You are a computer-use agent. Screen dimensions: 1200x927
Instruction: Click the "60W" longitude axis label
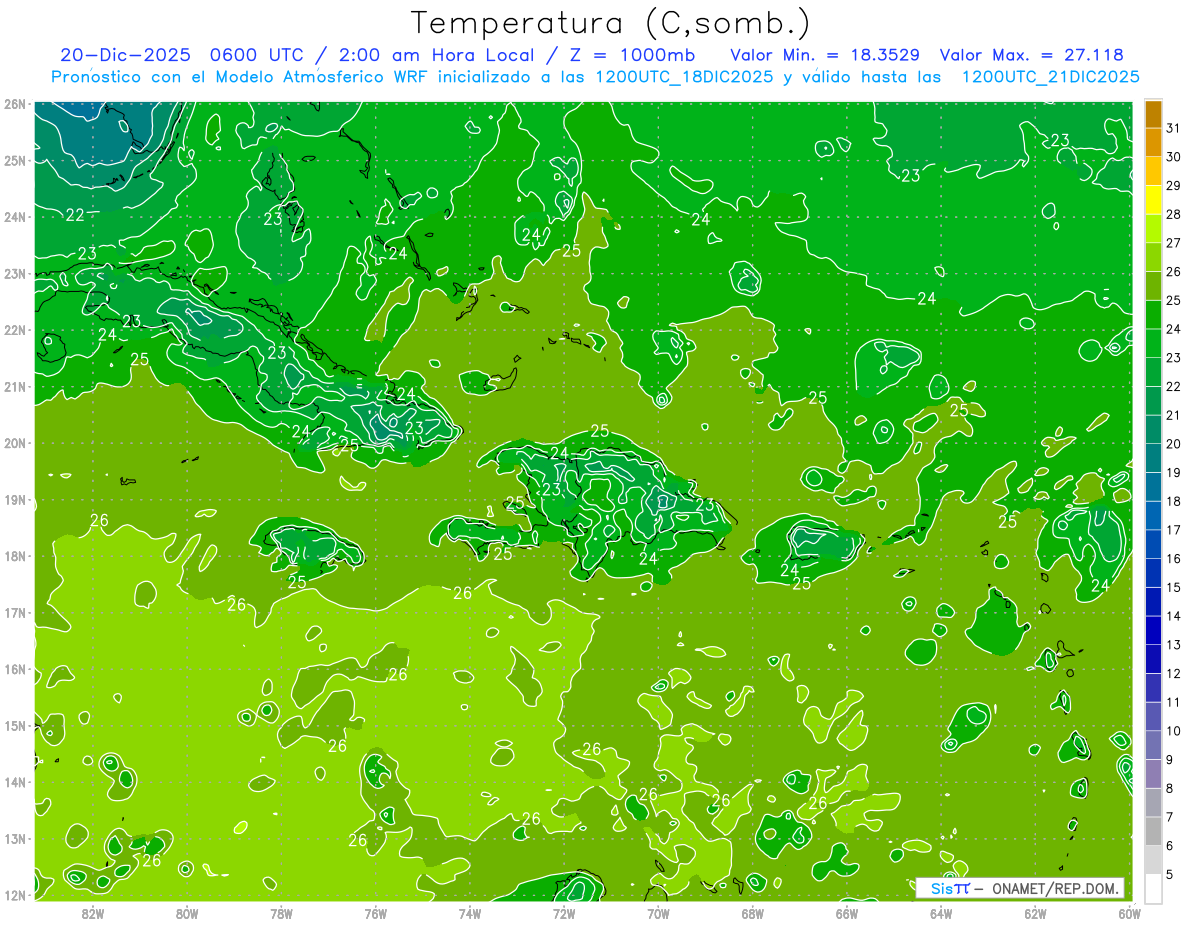pyautogui.click(x=1130, y=913)
